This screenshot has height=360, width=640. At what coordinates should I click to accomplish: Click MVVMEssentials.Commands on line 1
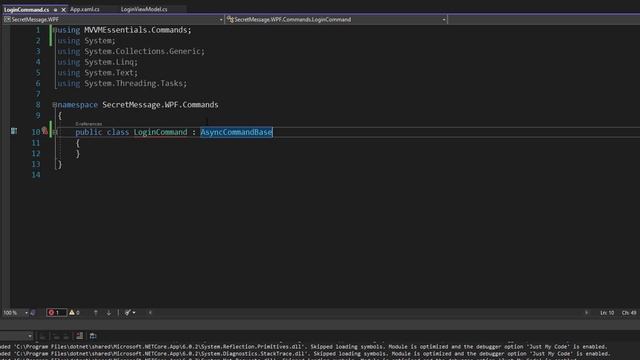136,30
